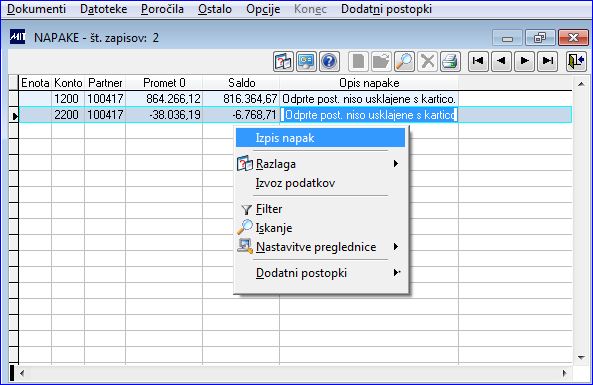
Task: Open Nastavitve preglednice submenu
Action: 320,247
